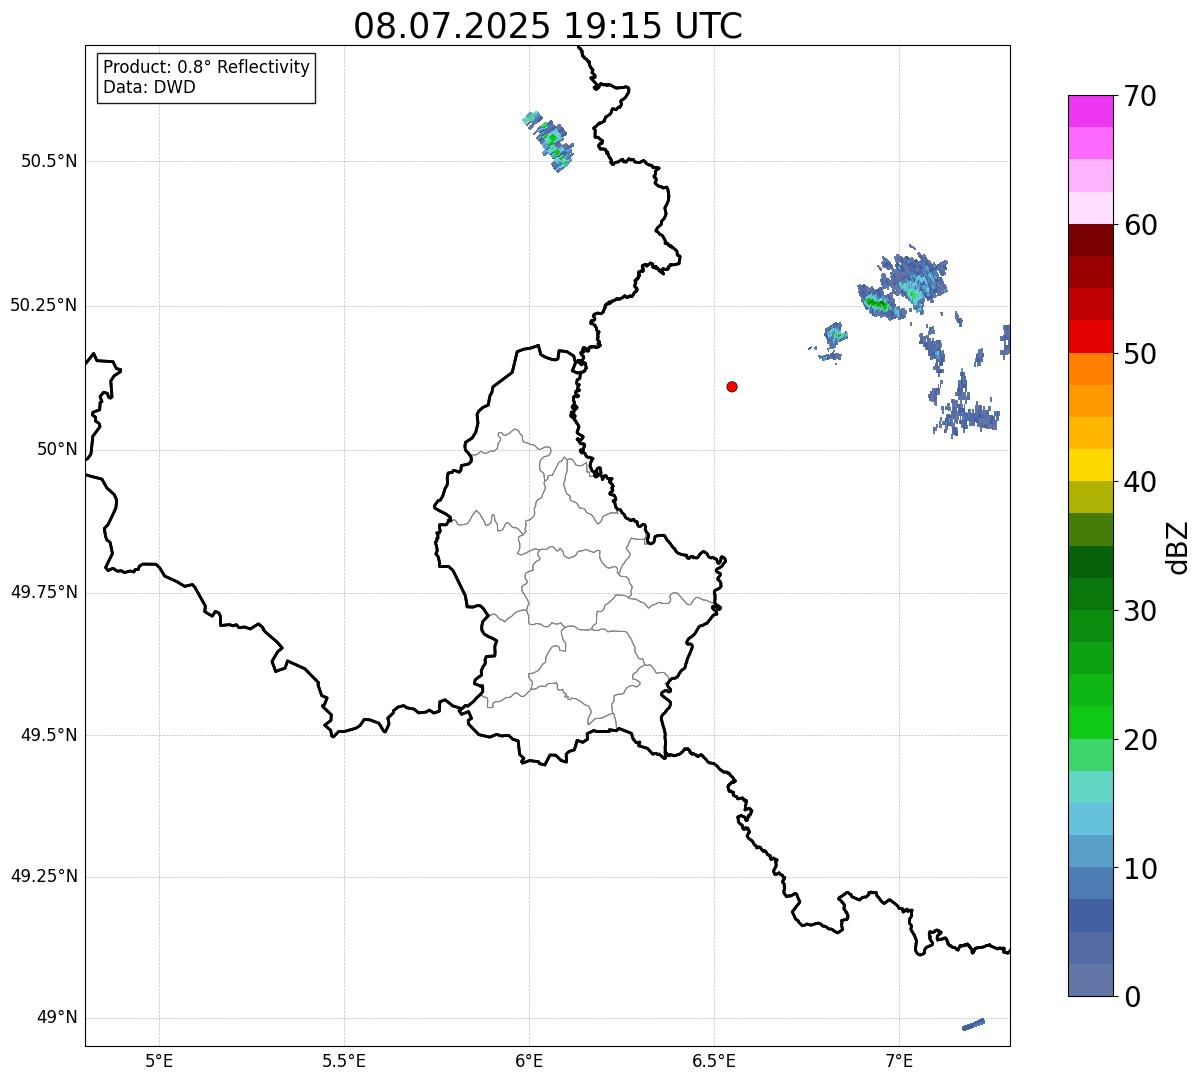Click the green radar echo core near 7°E
The width and height of the screenshot is (1202, 1081).
(x=877, y=302)
